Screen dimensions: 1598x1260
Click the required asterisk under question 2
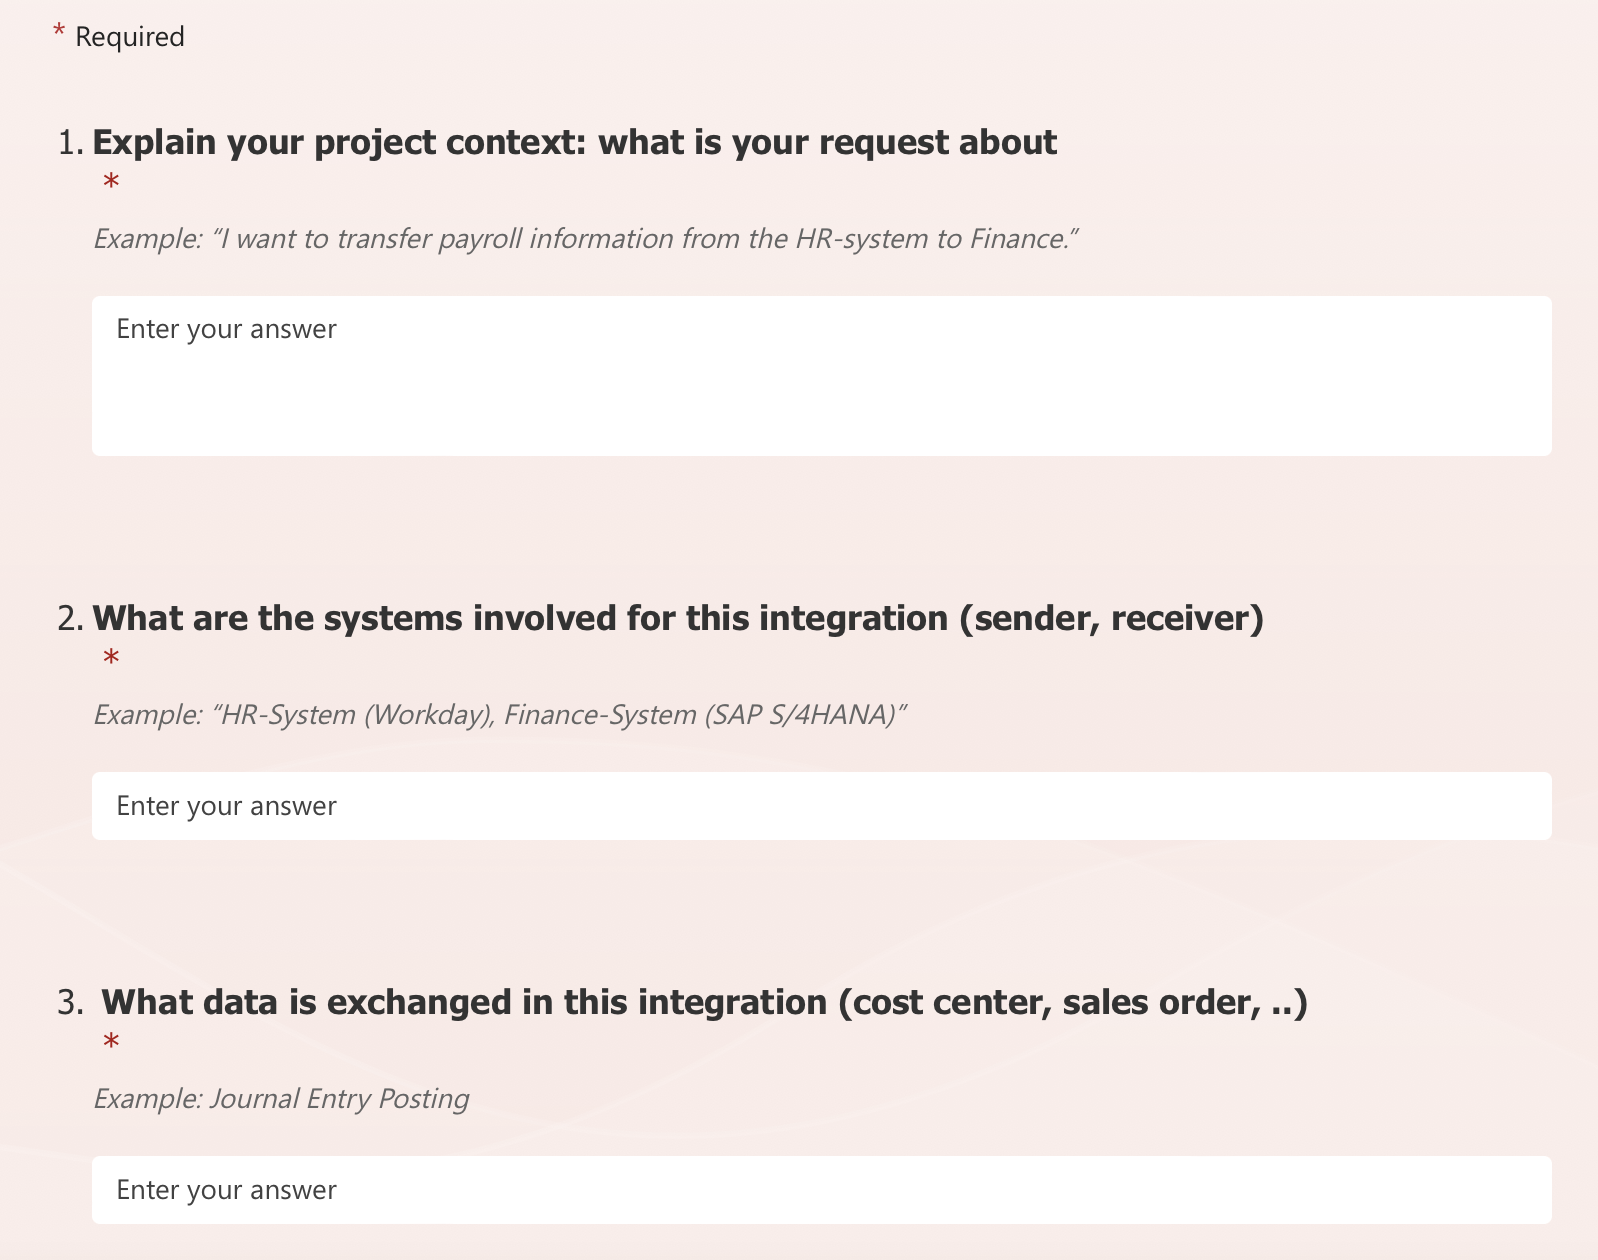[x=111, y=659]
